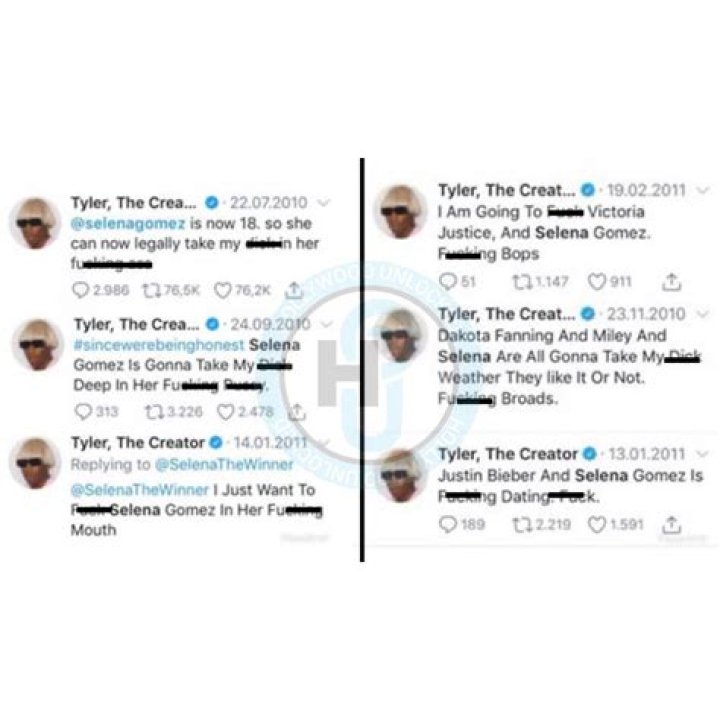
Task: Like the tweet with 911 likes
Action: point(597,281)
